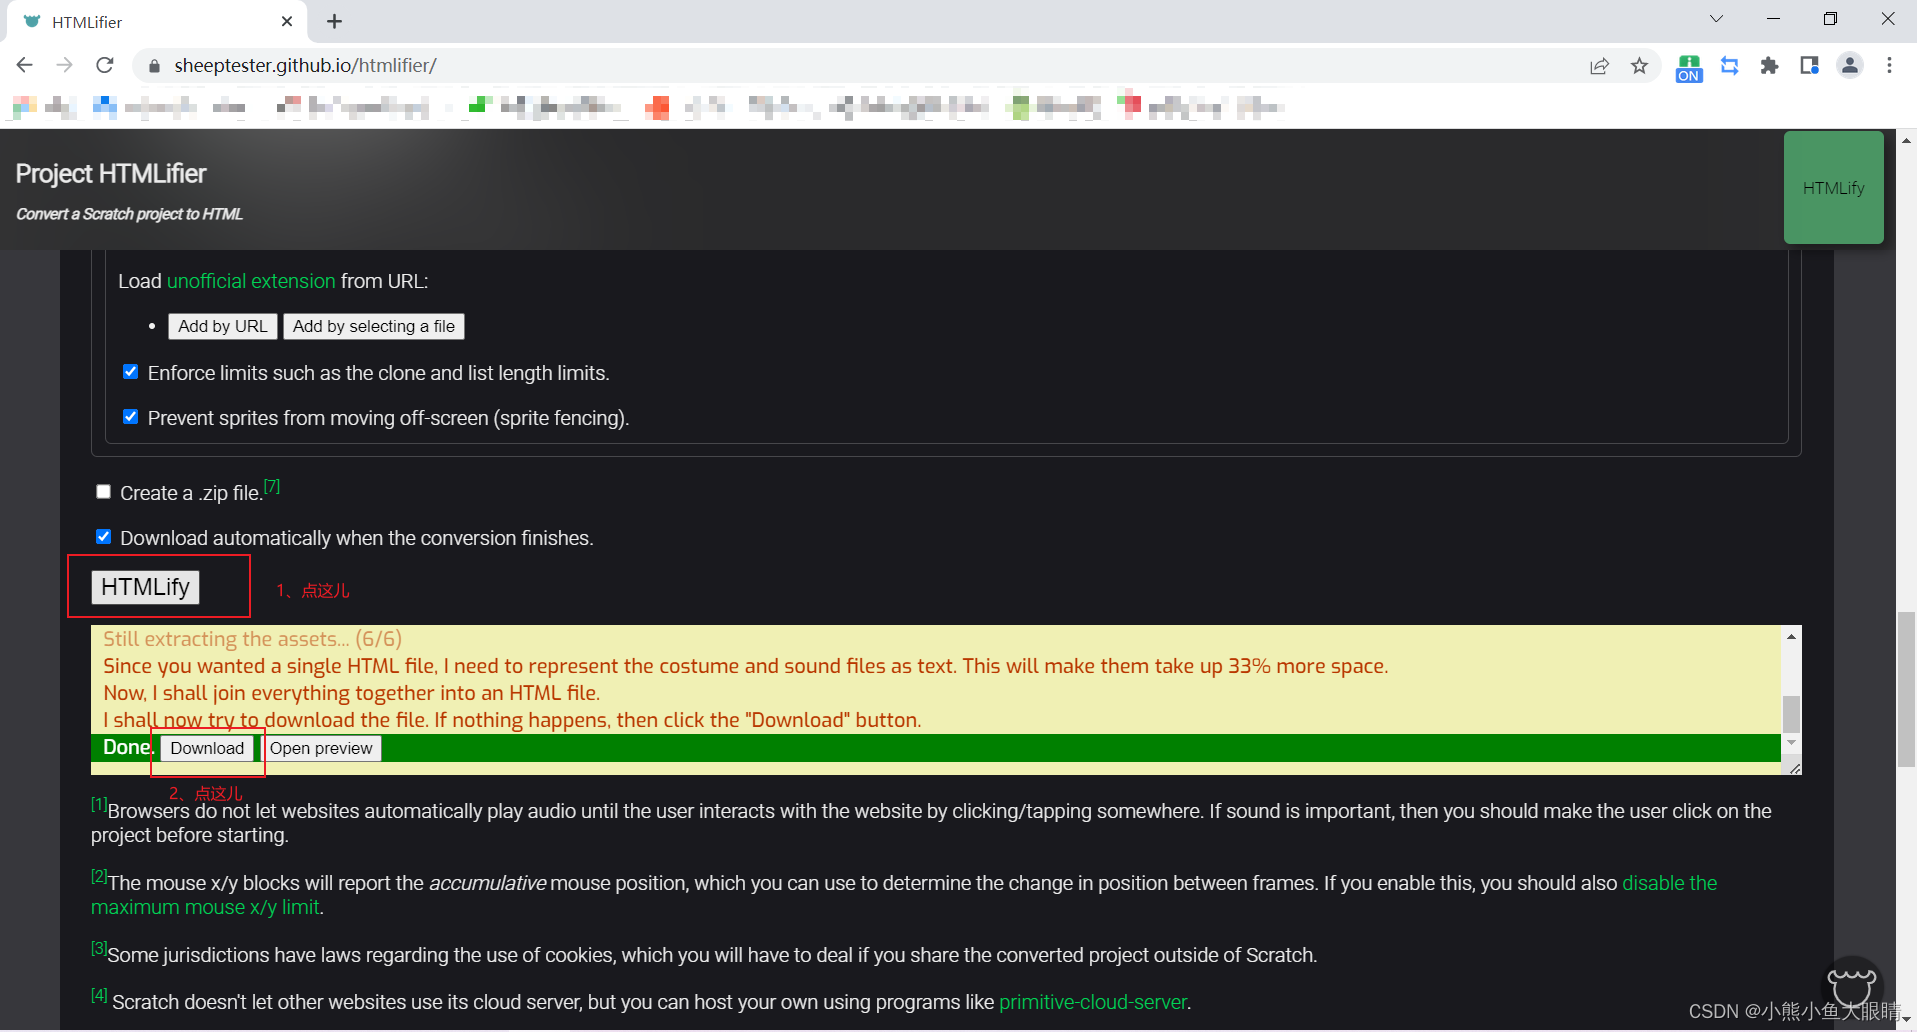Open the profile avatar menu
This screenshot has height=1032, width=1917.
coord(1850,66)
